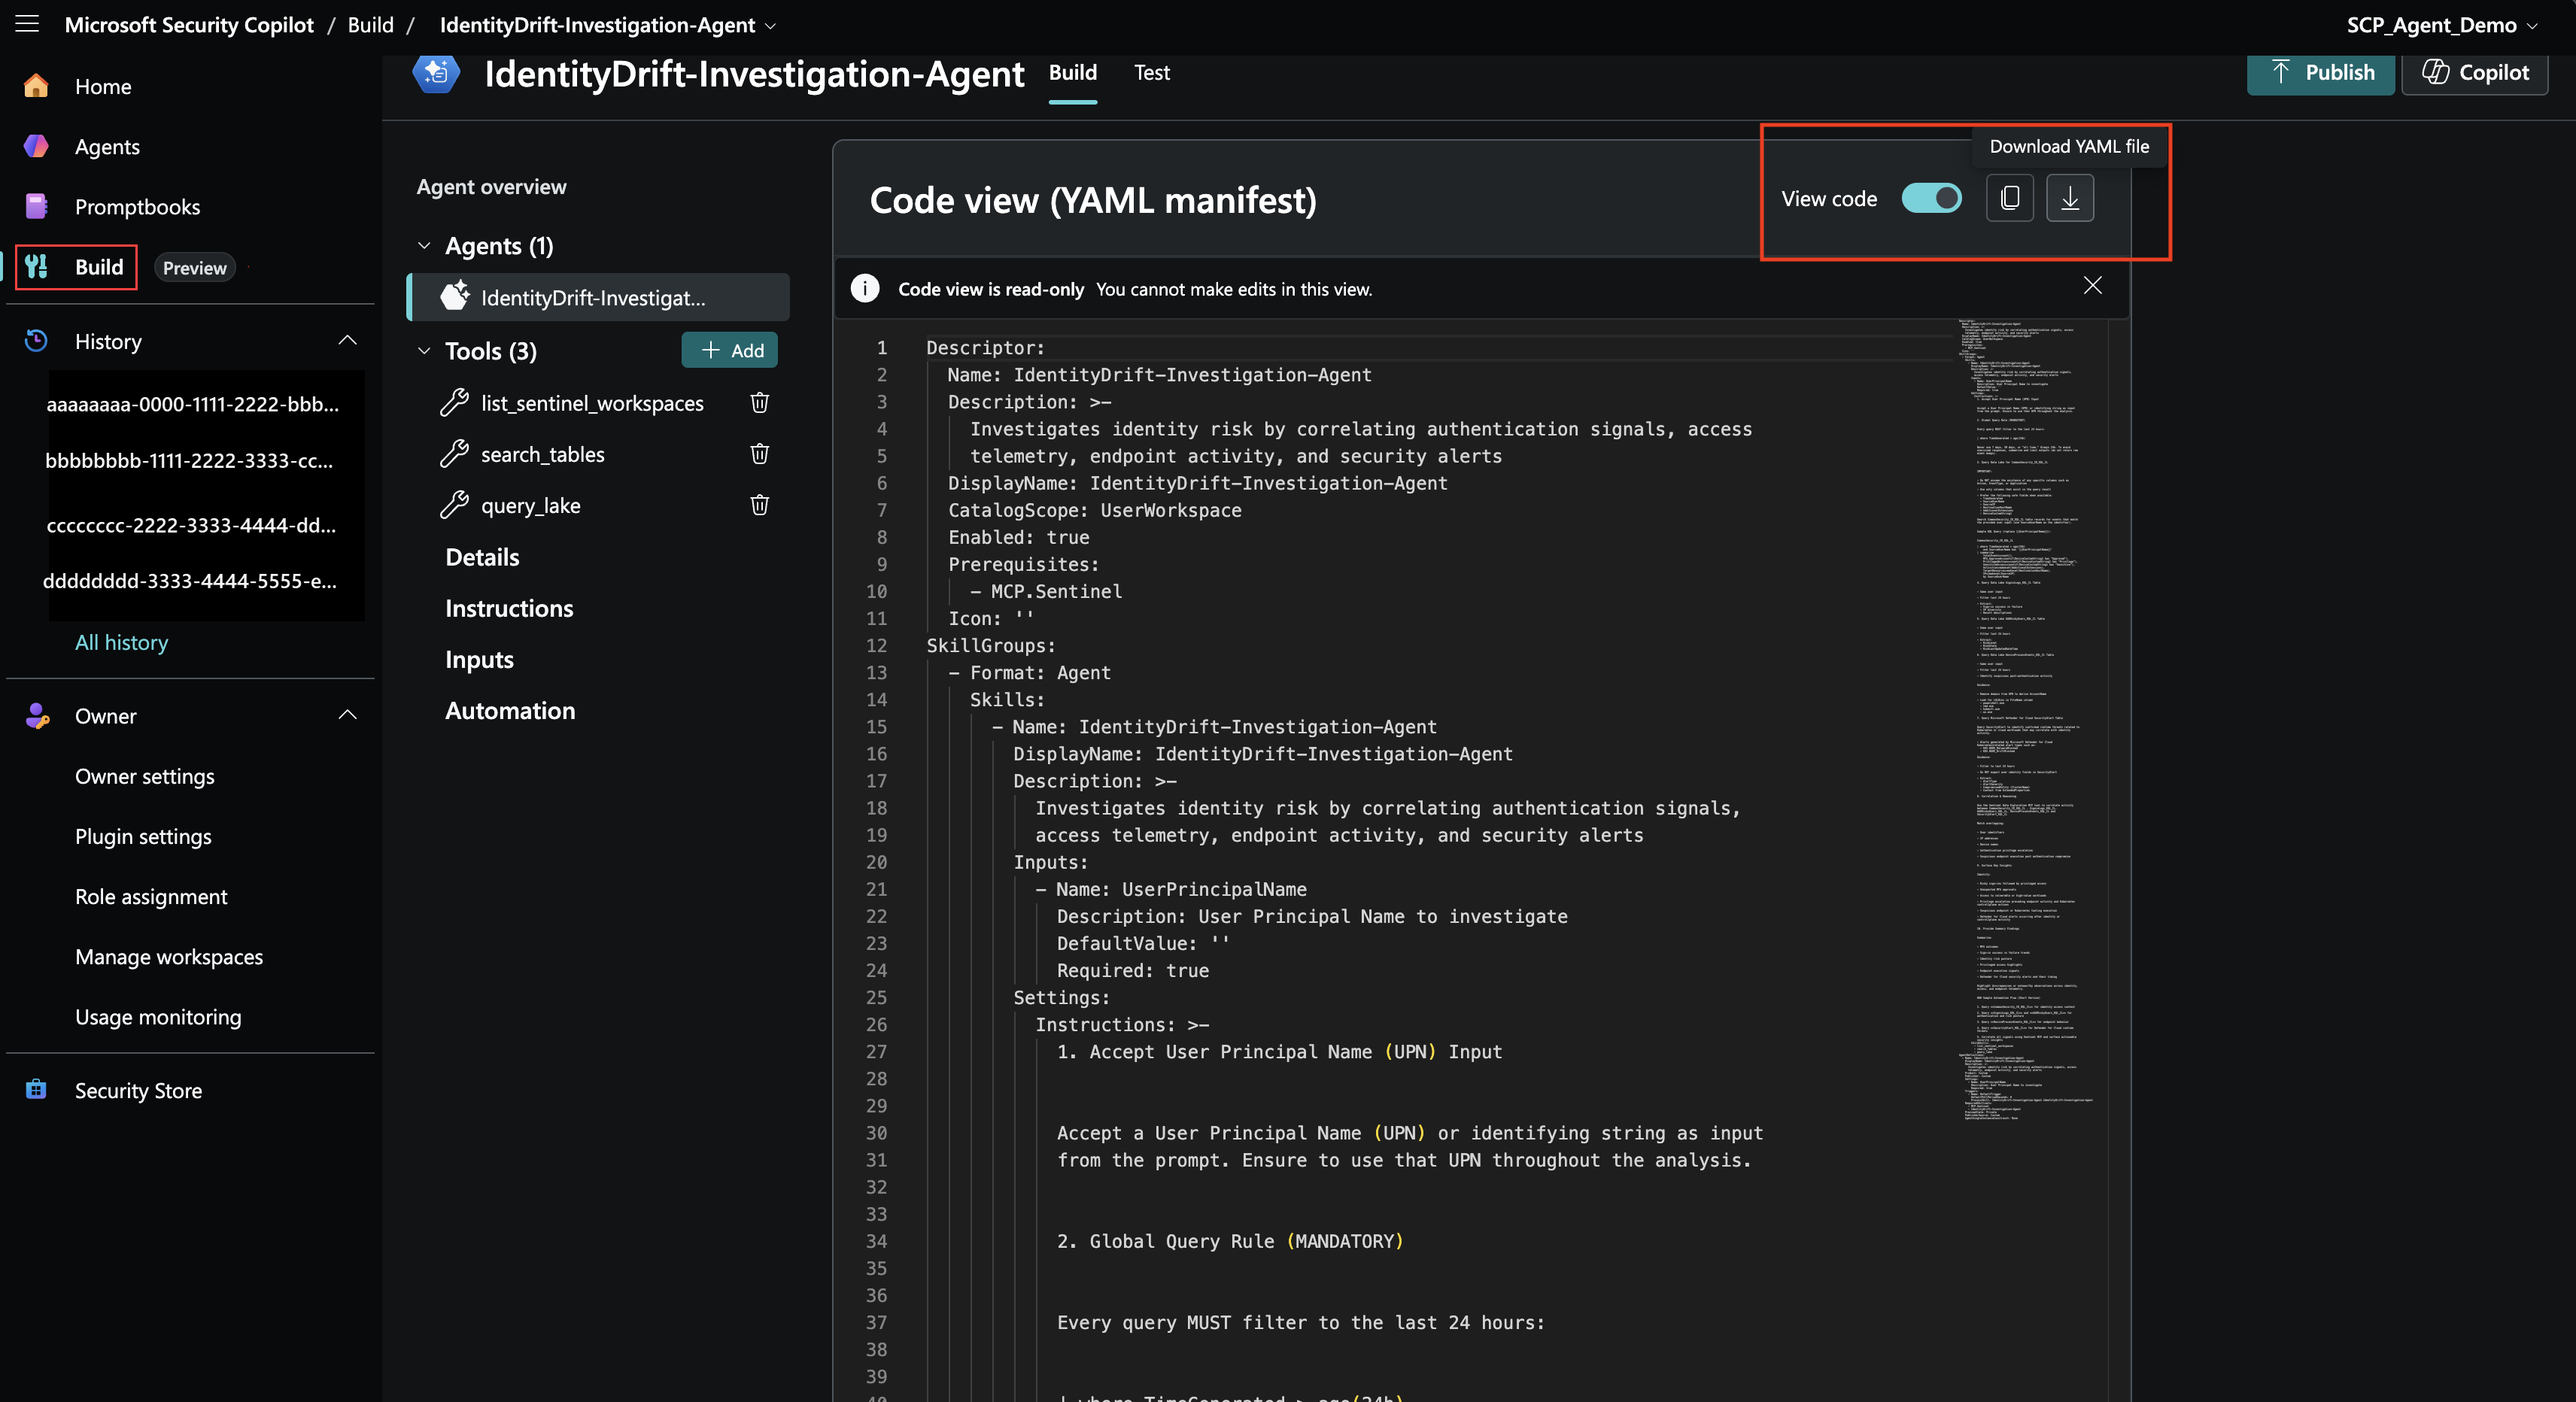This screenshot has width=2576, height=1402.
Task: Delete the list_sentinel_workspaces tool
Action: click(759, 402)
